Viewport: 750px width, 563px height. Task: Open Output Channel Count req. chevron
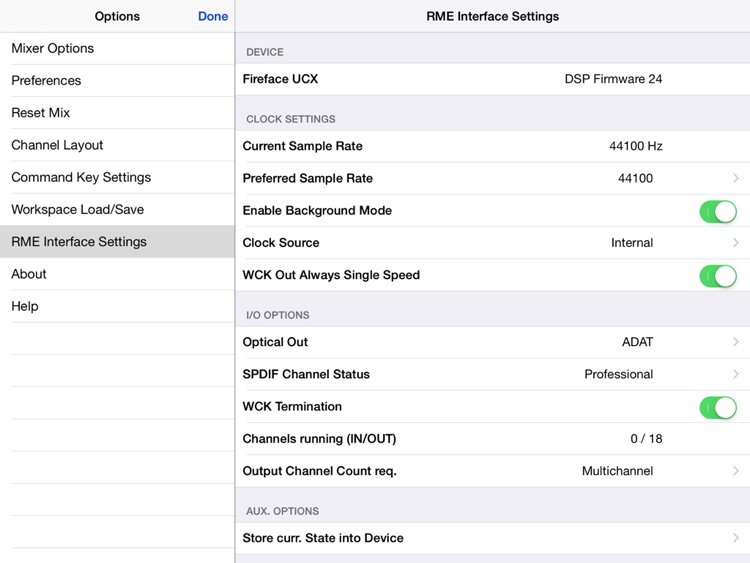click(x=736, y=471)
